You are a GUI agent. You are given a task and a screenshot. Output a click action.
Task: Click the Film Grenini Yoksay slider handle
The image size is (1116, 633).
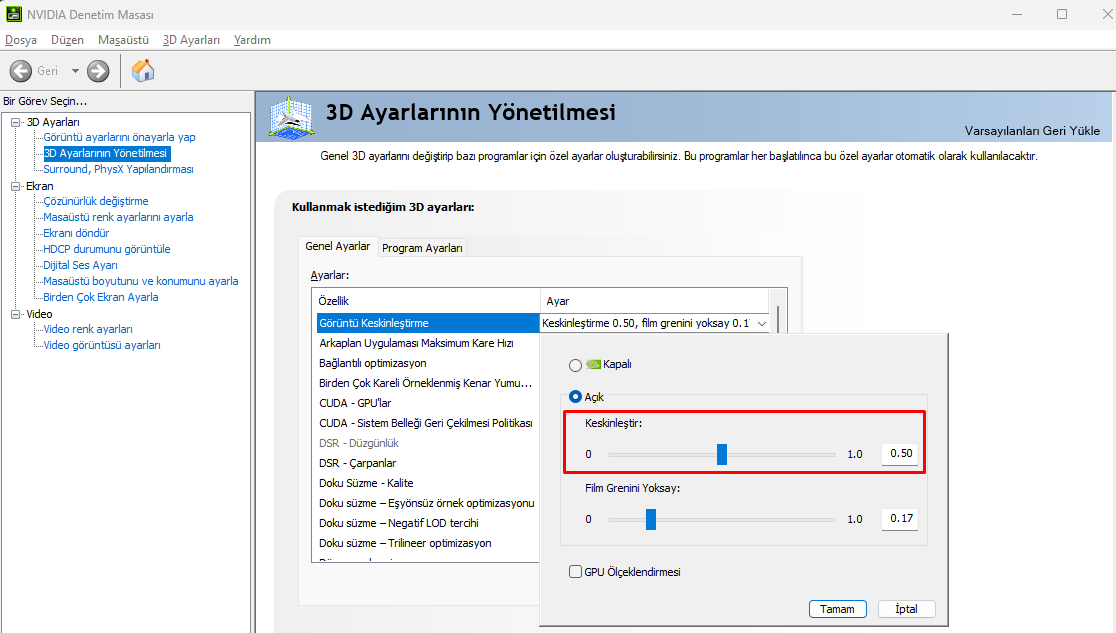point(651,519)
